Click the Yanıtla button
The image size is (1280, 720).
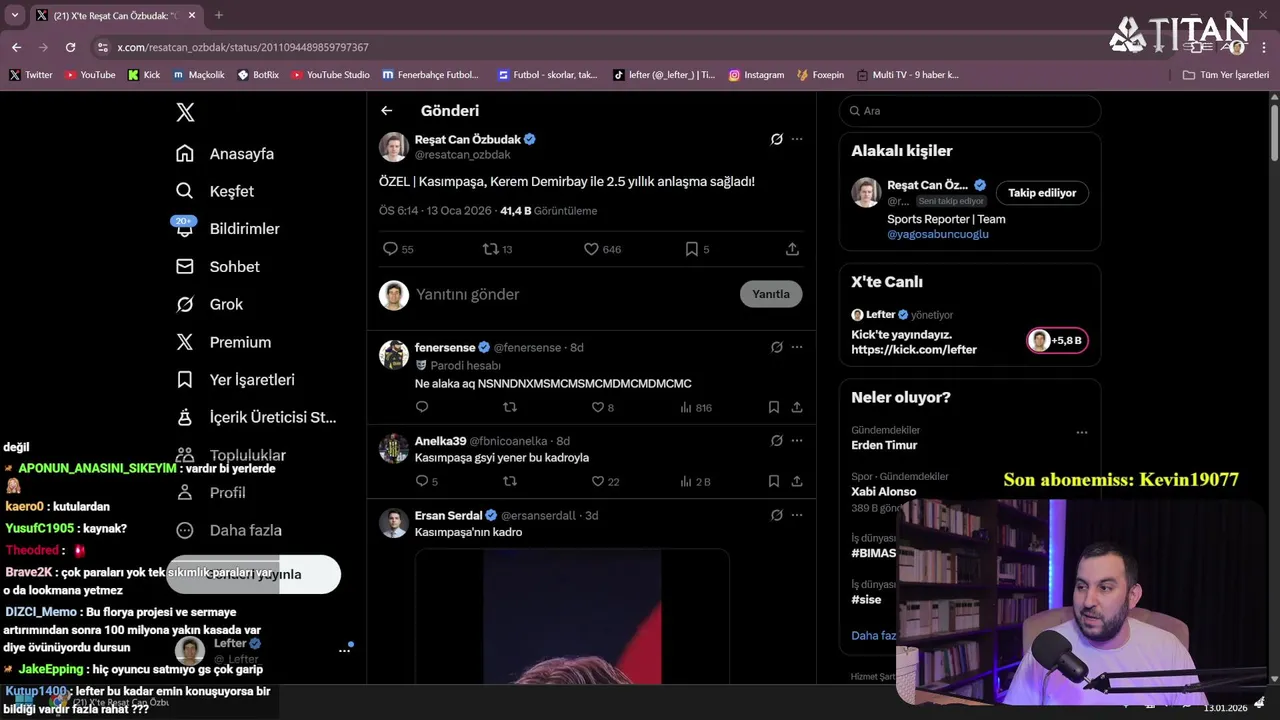click(771, 294)
